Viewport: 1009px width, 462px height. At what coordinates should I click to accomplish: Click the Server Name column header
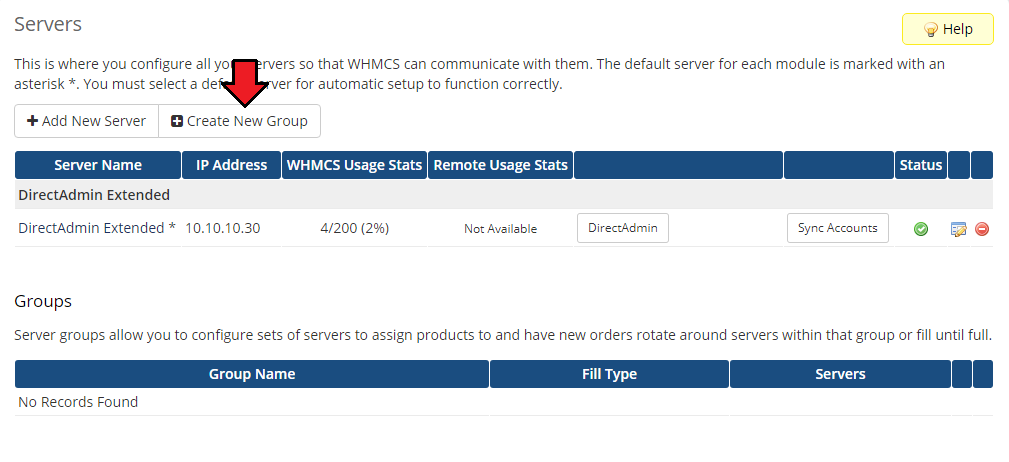[98, 165]
